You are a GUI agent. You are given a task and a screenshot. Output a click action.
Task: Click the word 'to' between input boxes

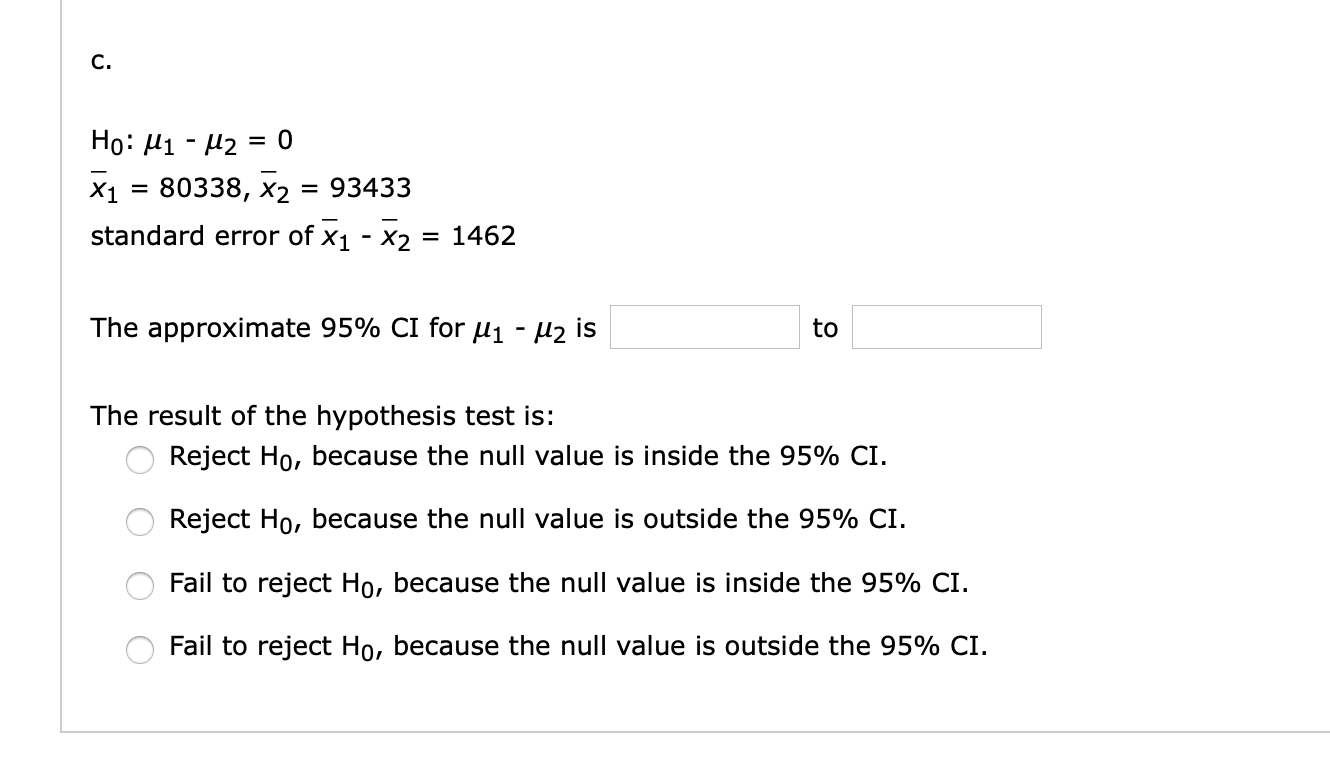click(x=825, y=328)
